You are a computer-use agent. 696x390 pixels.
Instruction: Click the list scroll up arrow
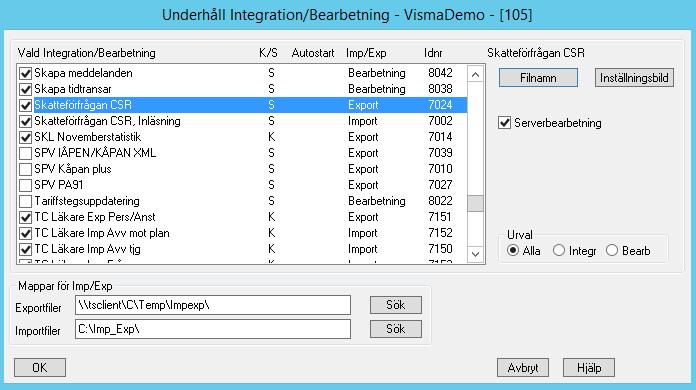click(475, 74)
